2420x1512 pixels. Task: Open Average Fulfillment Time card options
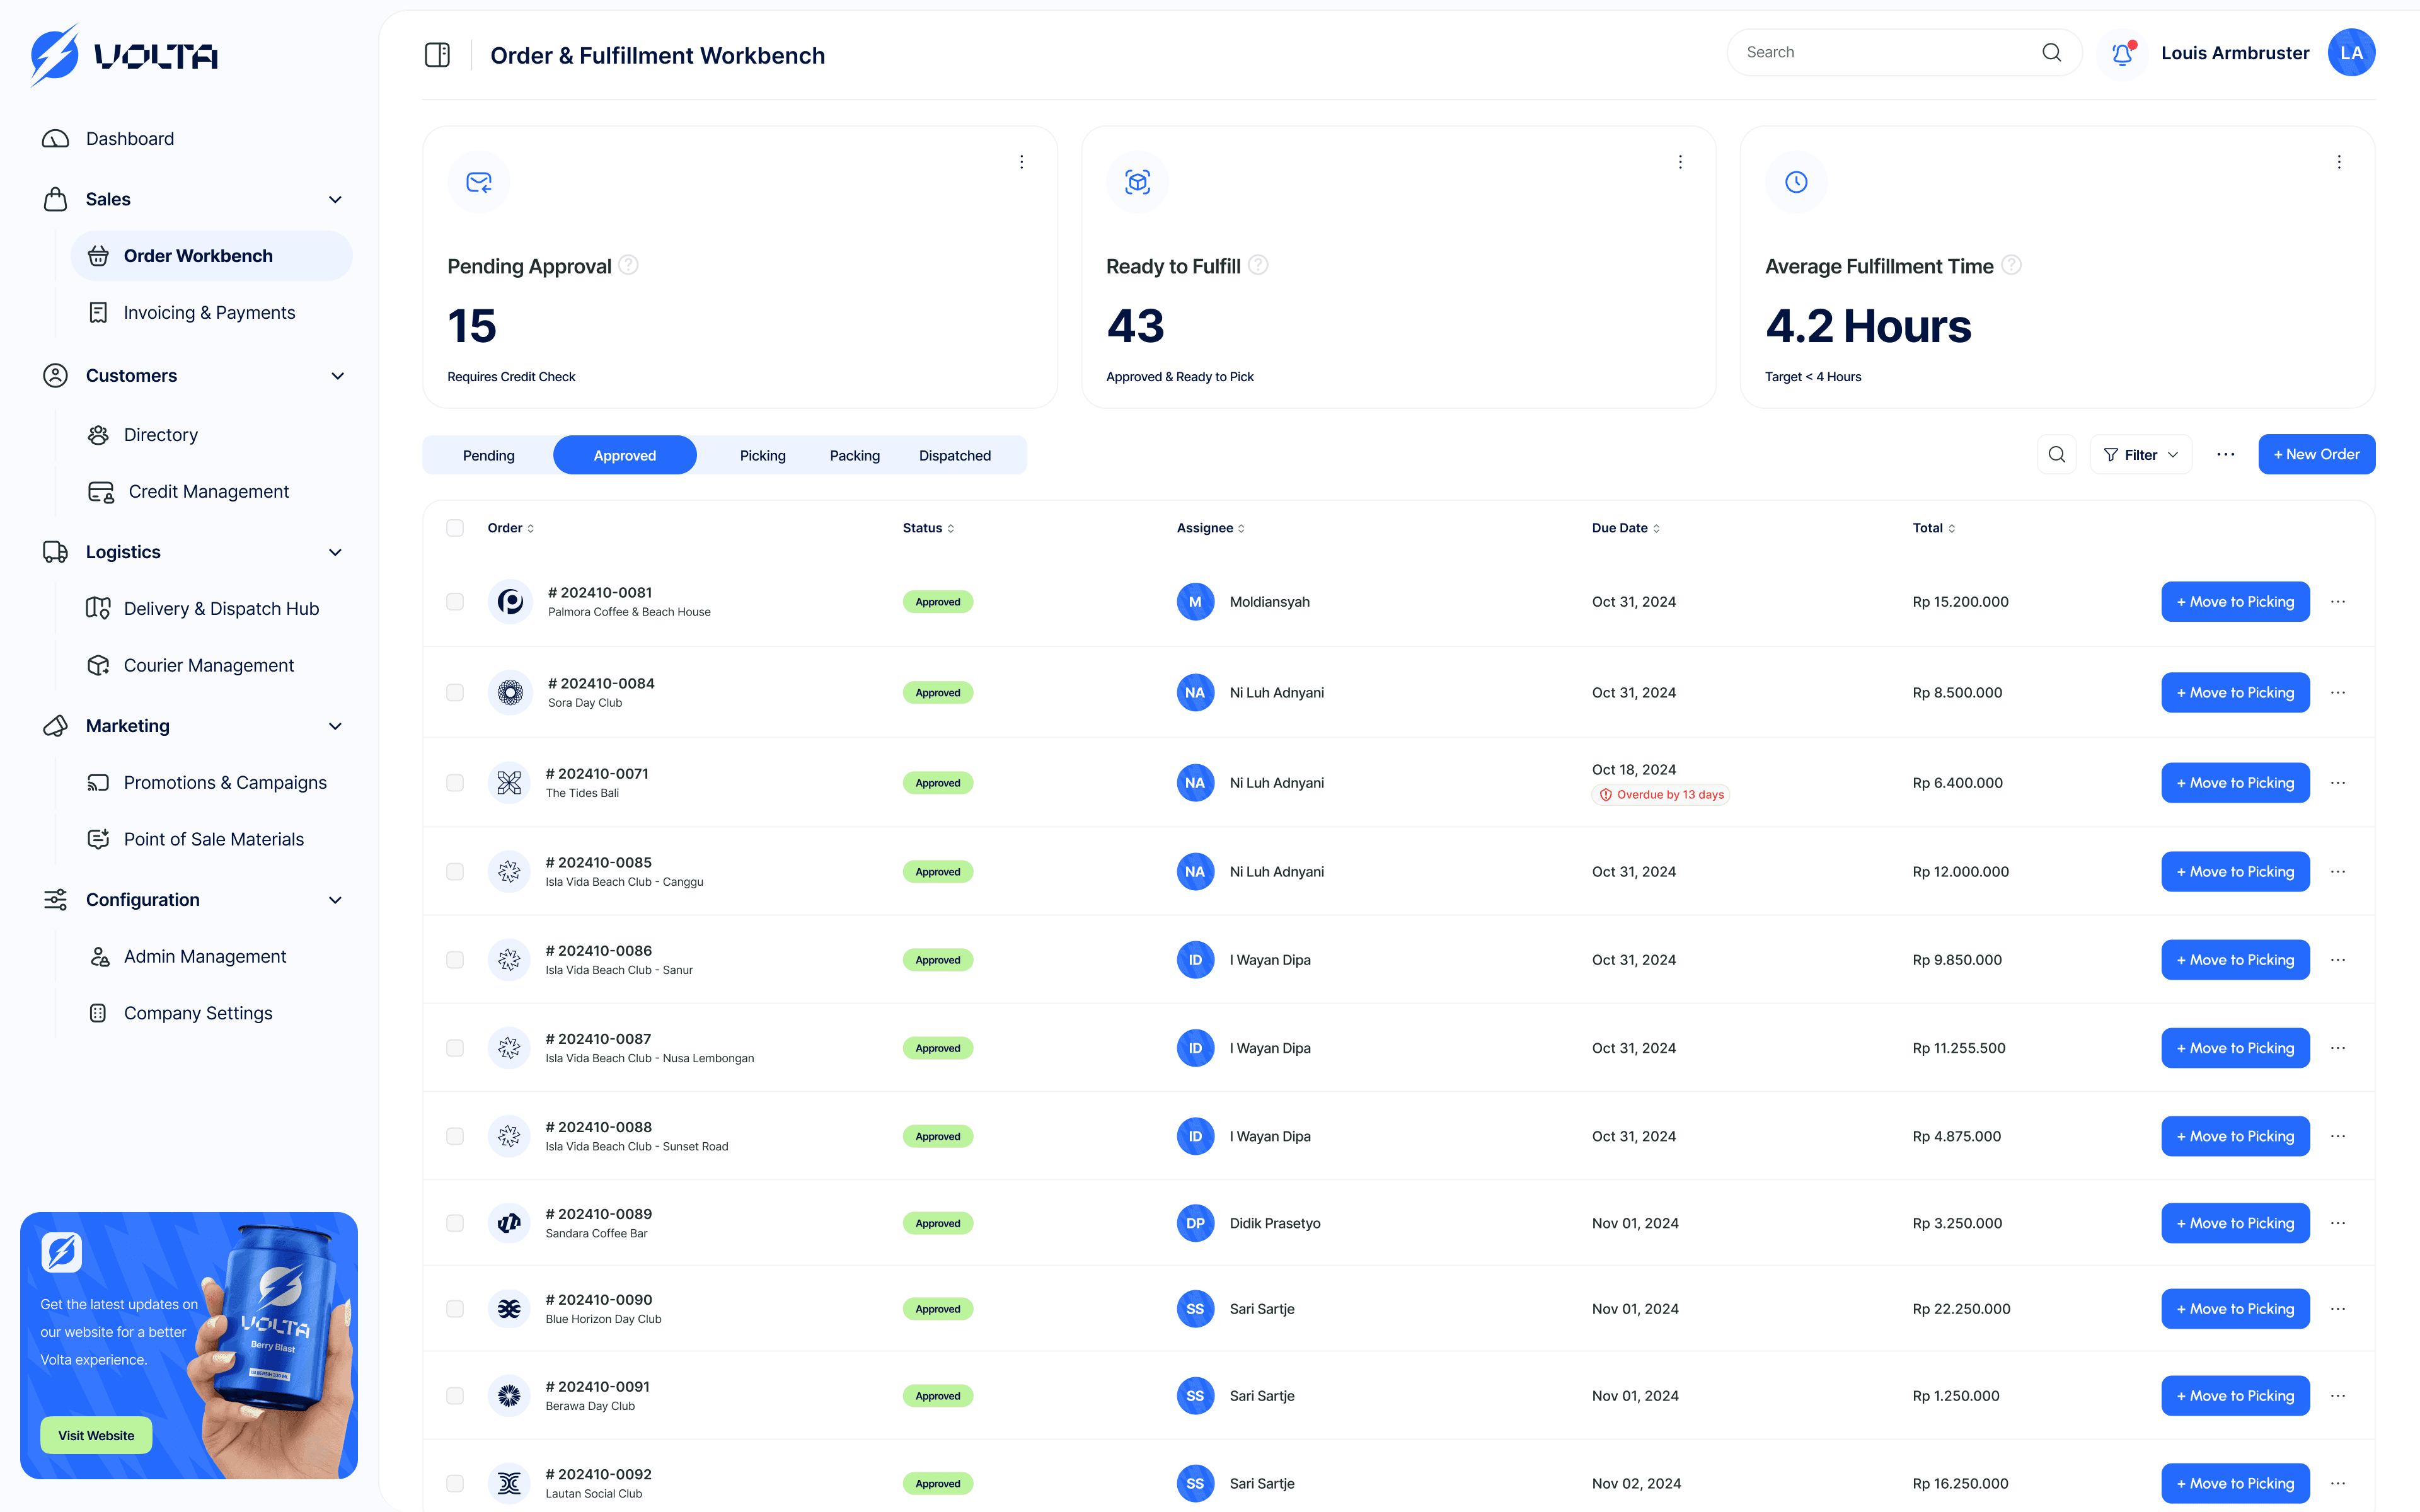pos(2339,162)
